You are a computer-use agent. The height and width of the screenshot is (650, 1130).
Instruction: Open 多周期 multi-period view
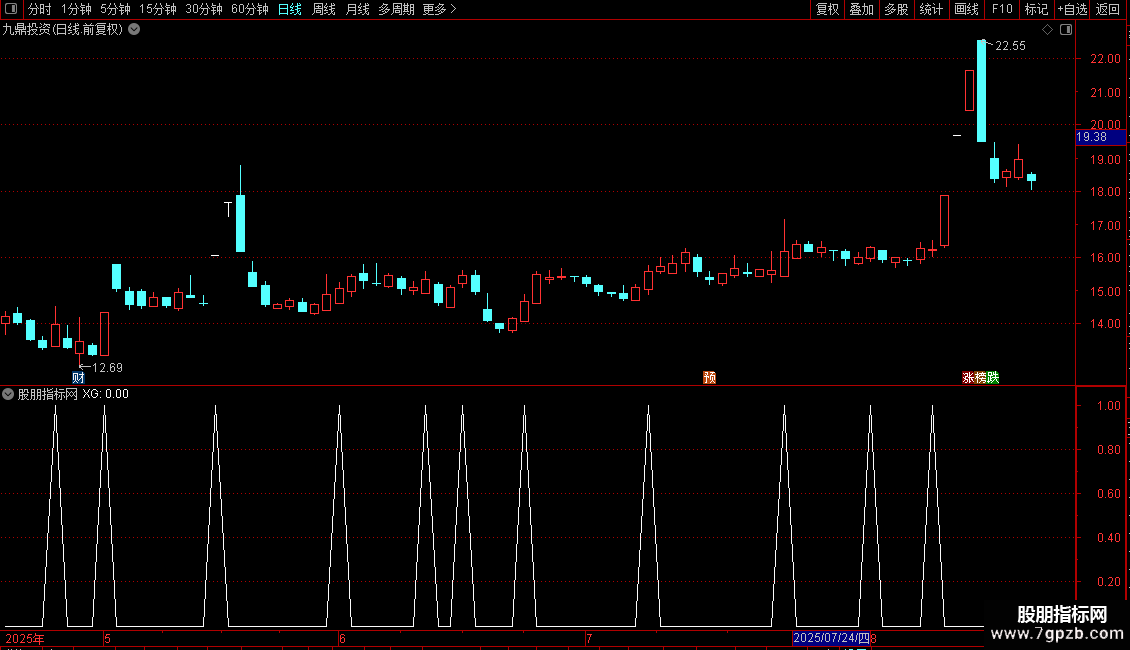click(x=396, y=9)
